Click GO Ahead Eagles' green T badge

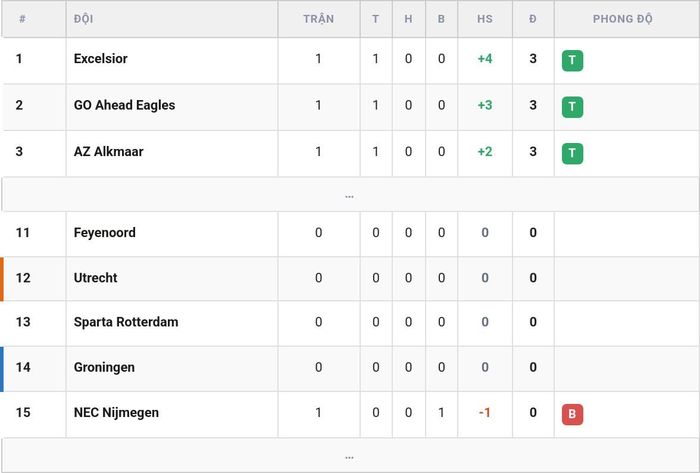(x=572, y=107)
